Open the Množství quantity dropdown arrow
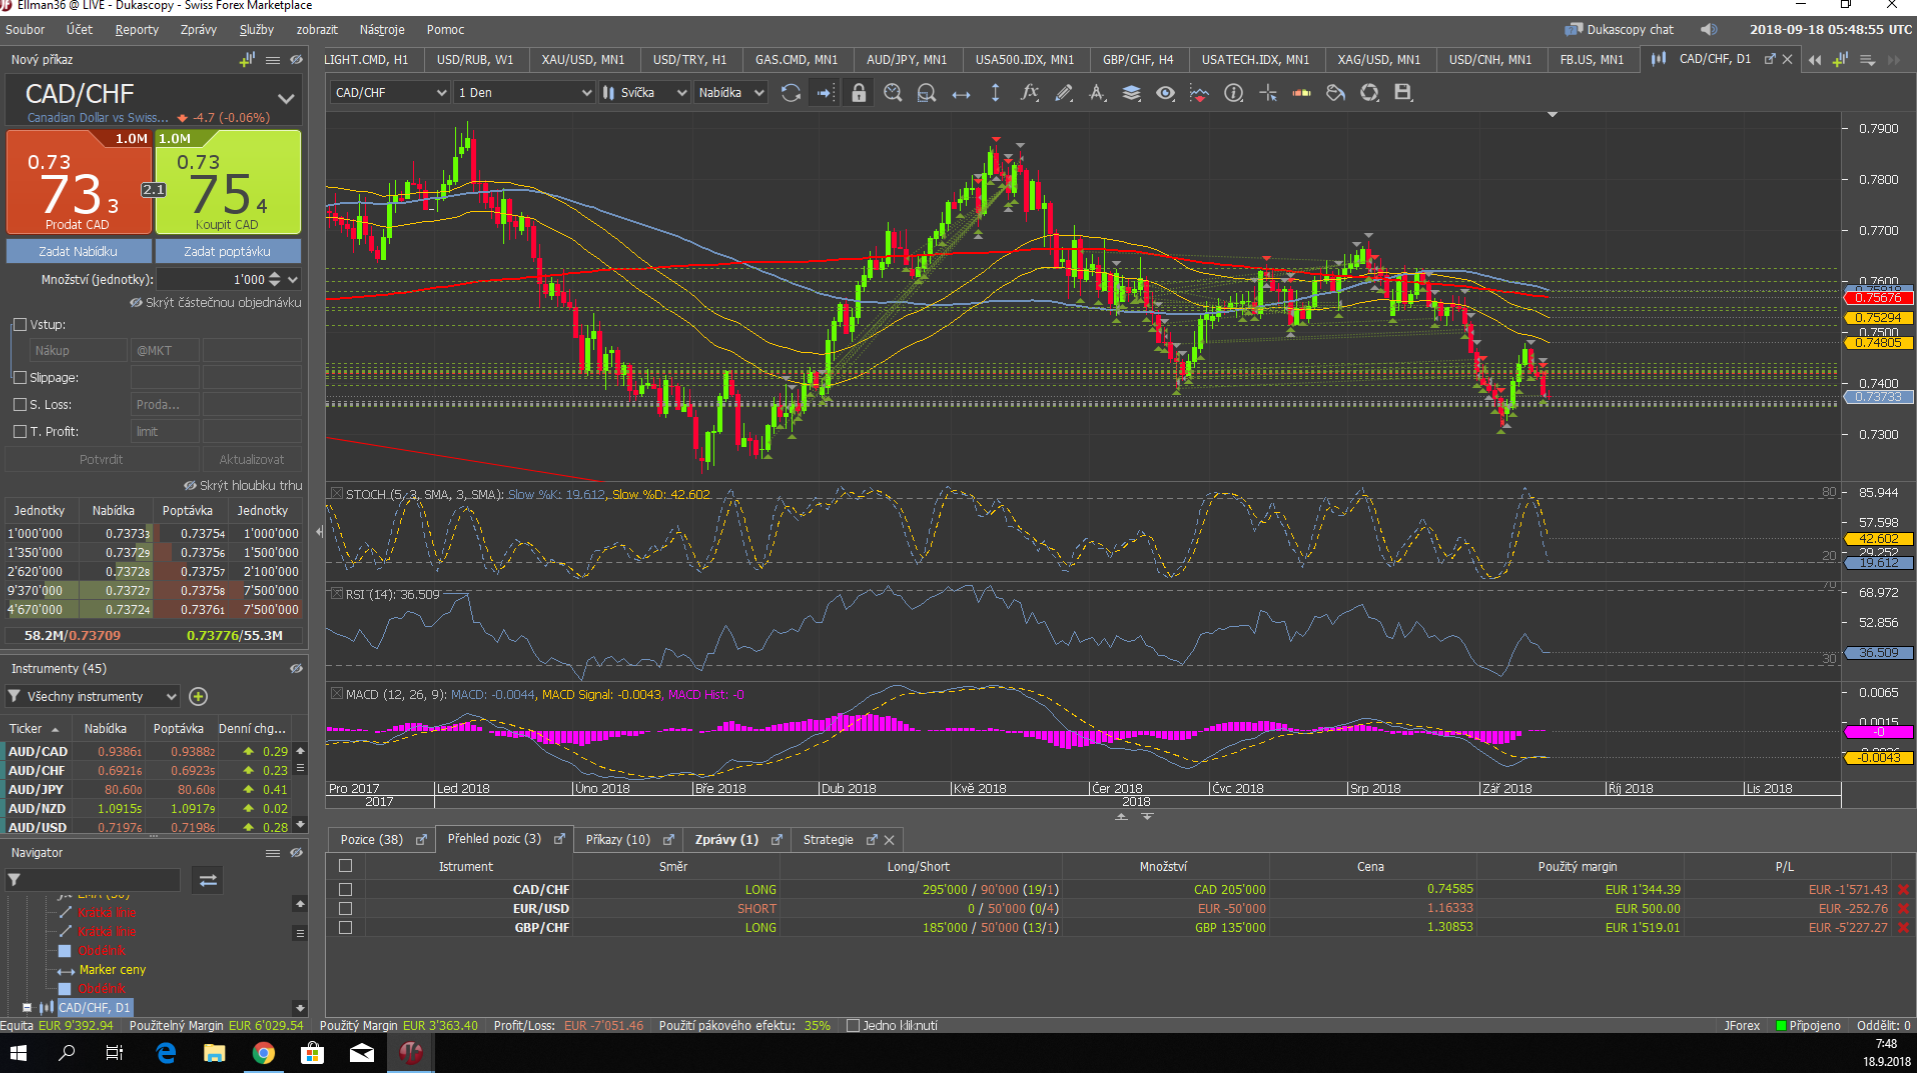 pyautogui.click(x=293, y=280)
